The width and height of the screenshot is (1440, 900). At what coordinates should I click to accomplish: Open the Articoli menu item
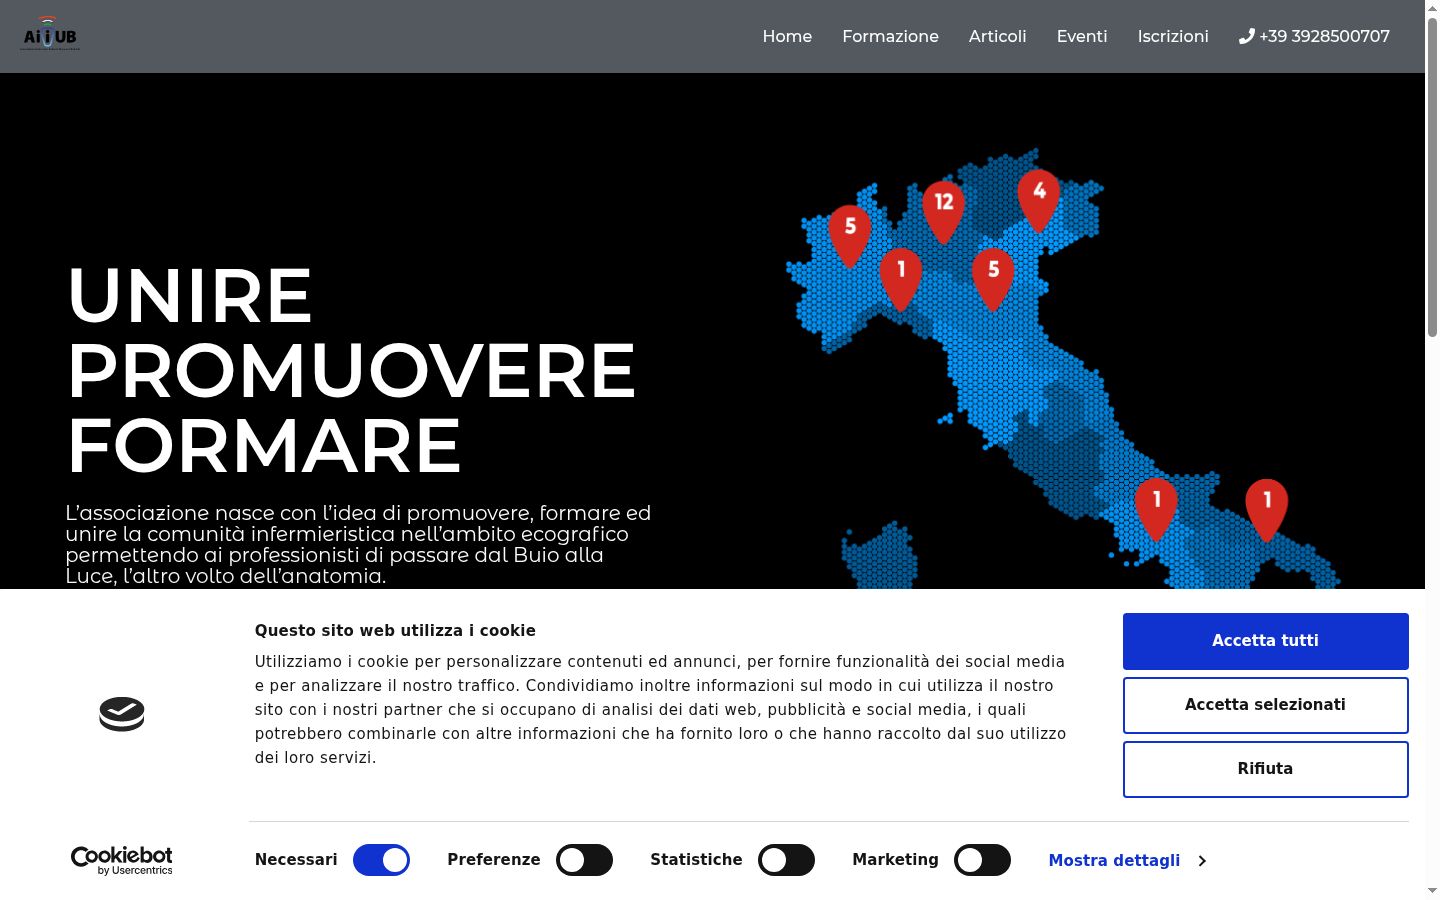point(997,36)
